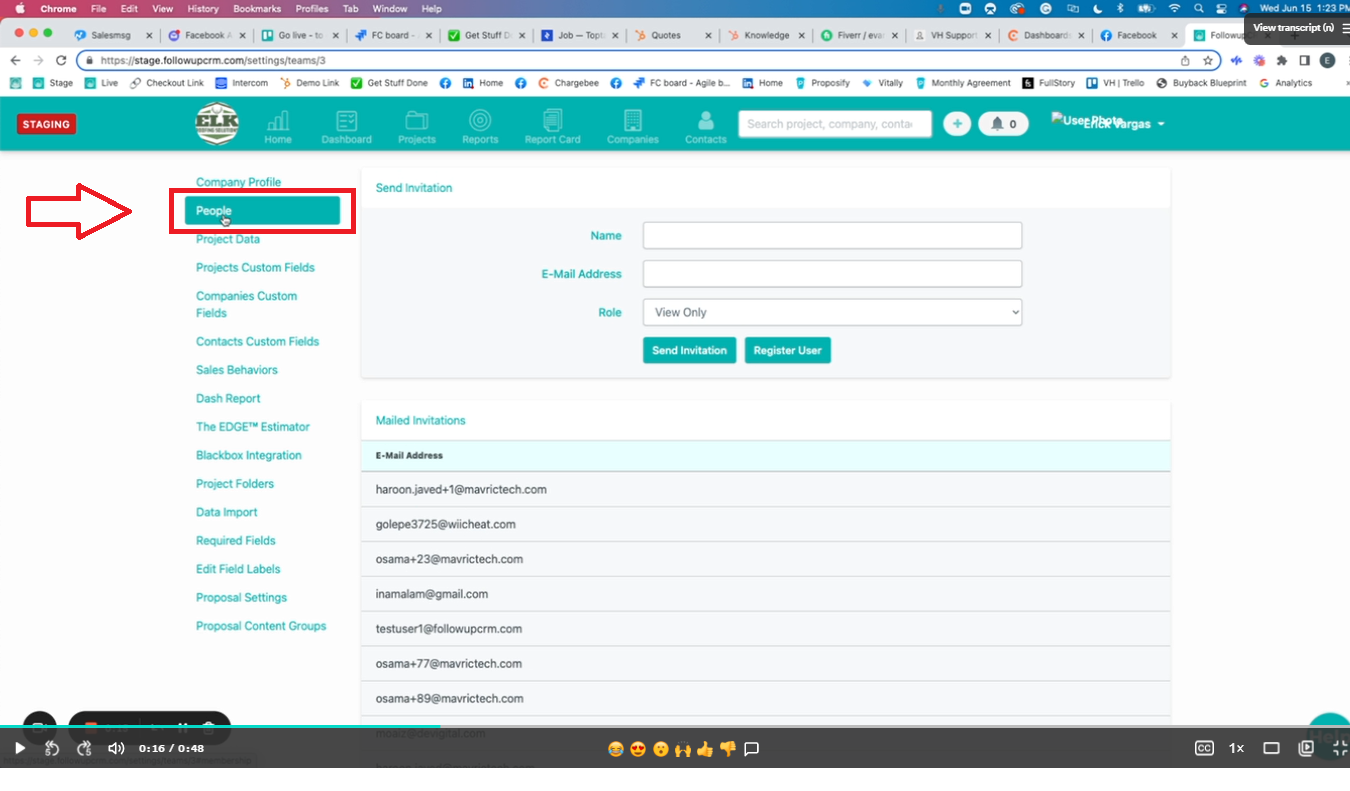Open Contacts Custom Fields settings

click(x=257, y=341)
